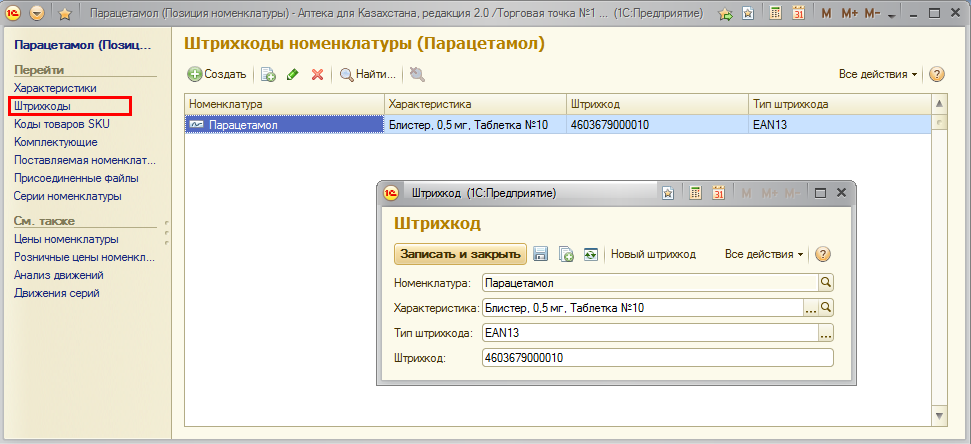Click help question icon in Штрихкод dialog
The width and height of the screenshot is (971, 444).
coord(824,254)
